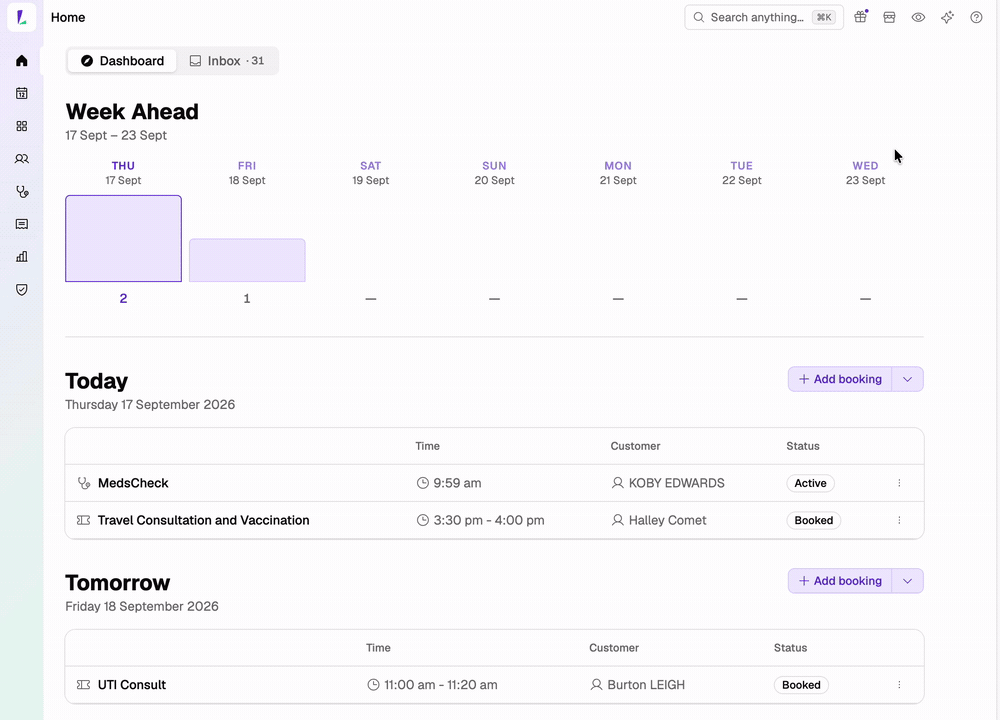This screenshot has width=1000, height=720.
Task: Click customer KOBY EDWARDS
Action: pyautogui.click(x=668, y=483)
